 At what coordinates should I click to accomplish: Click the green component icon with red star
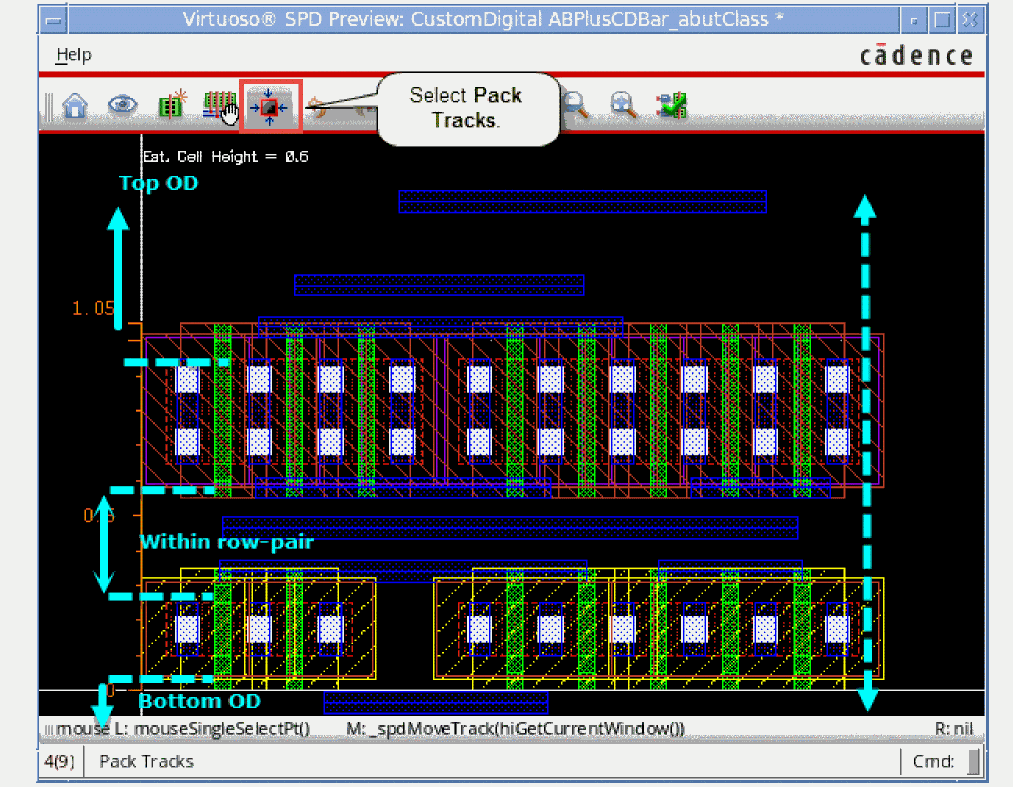coord(172,105)
